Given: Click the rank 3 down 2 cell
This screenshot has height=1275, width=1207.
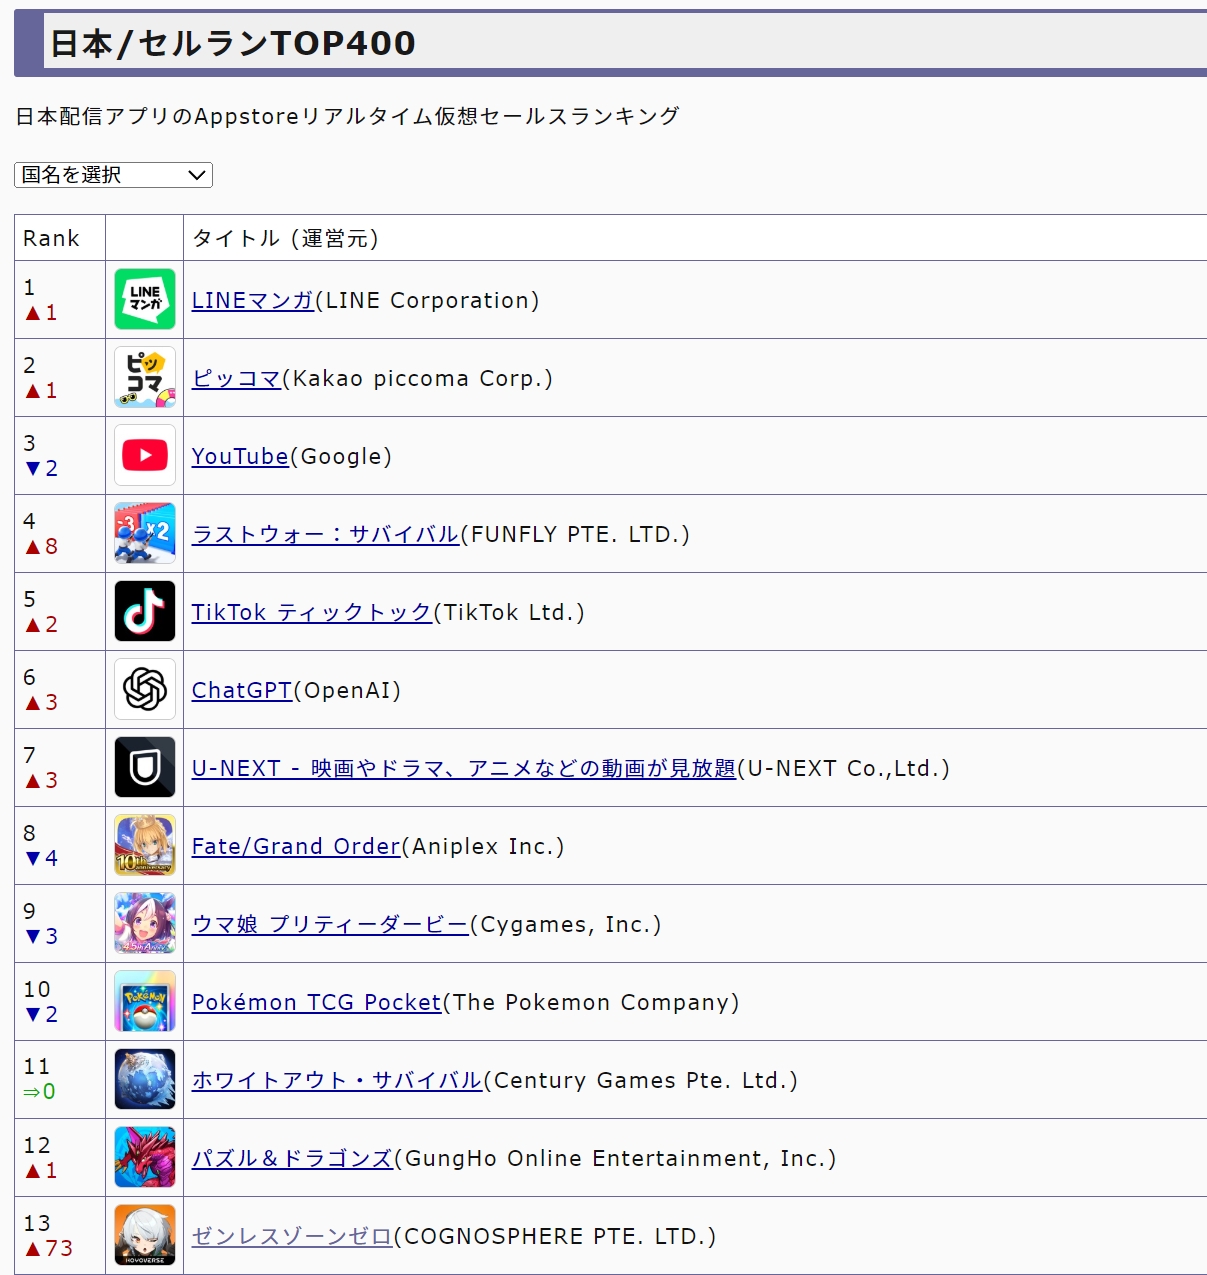Looking at the screenshot, I should (x=60, y=455).
